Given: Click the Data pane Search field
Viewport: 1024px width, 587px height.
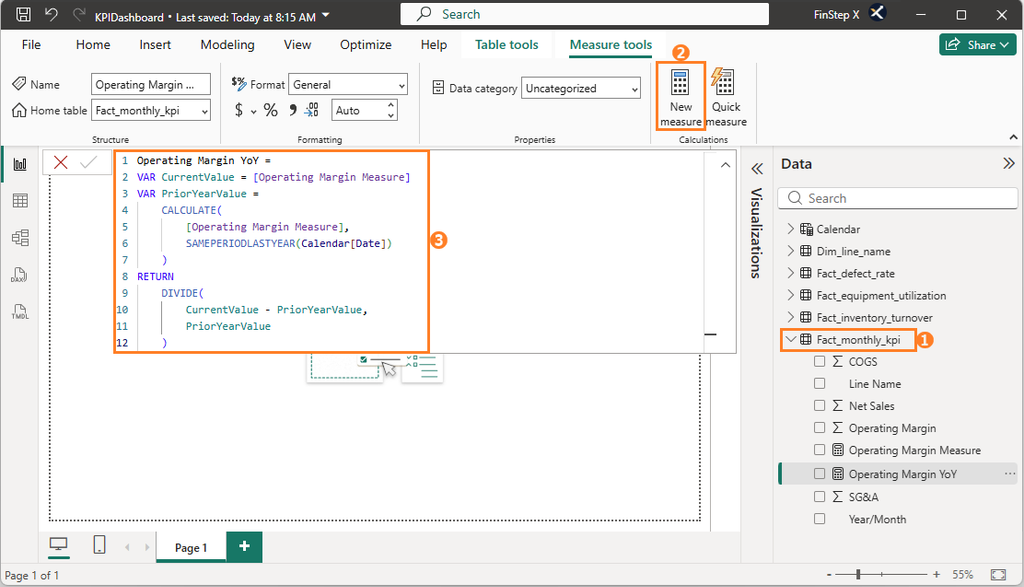Looking at the screenshot, I should click(x=897, y=198).
